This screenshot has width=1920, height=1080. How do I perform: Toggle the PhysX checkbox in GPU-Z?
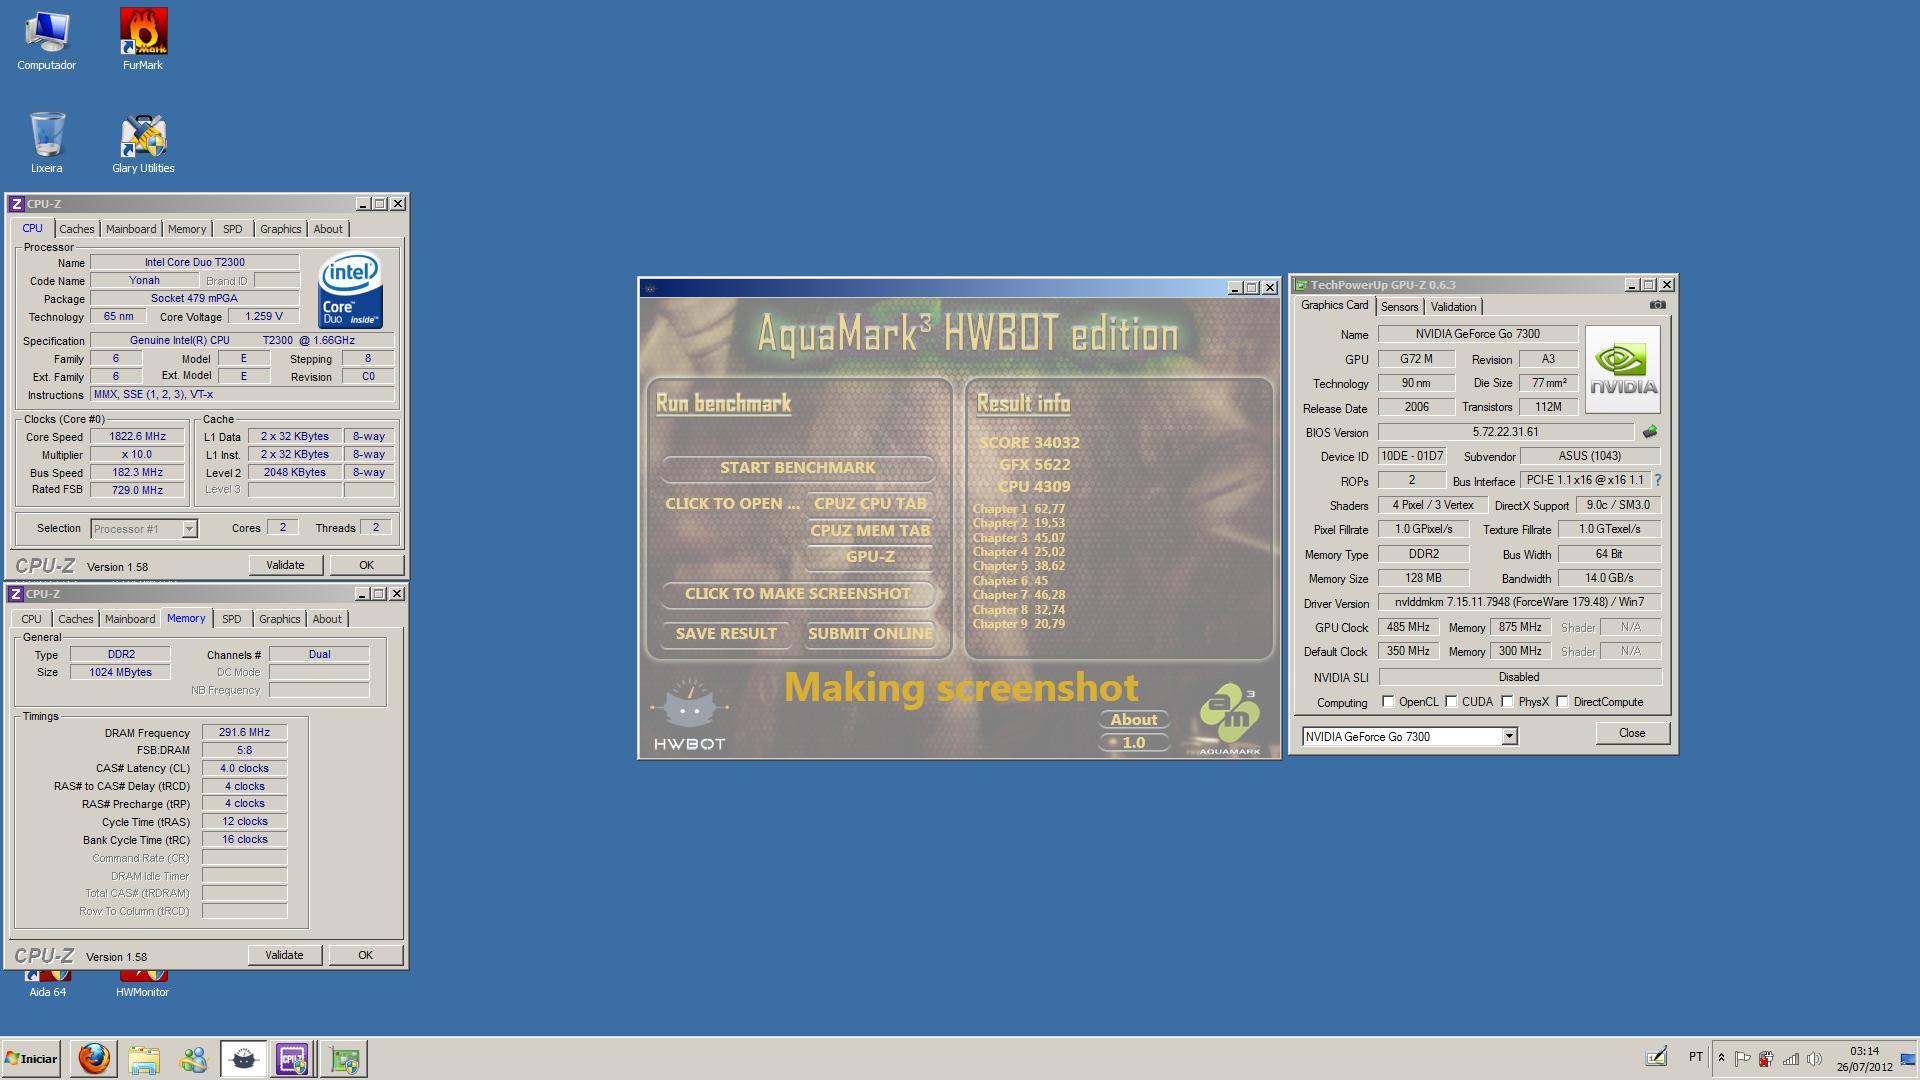pyautogui.click(x=1507, y=701)
